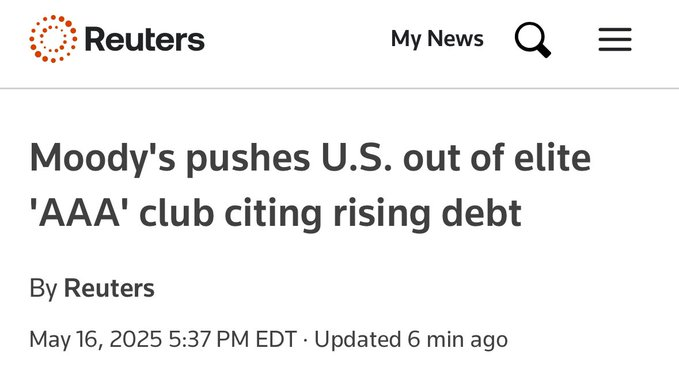Click the word 'pushes' in the headline
This screenshot has height=382, width=679.
(248, 158)
